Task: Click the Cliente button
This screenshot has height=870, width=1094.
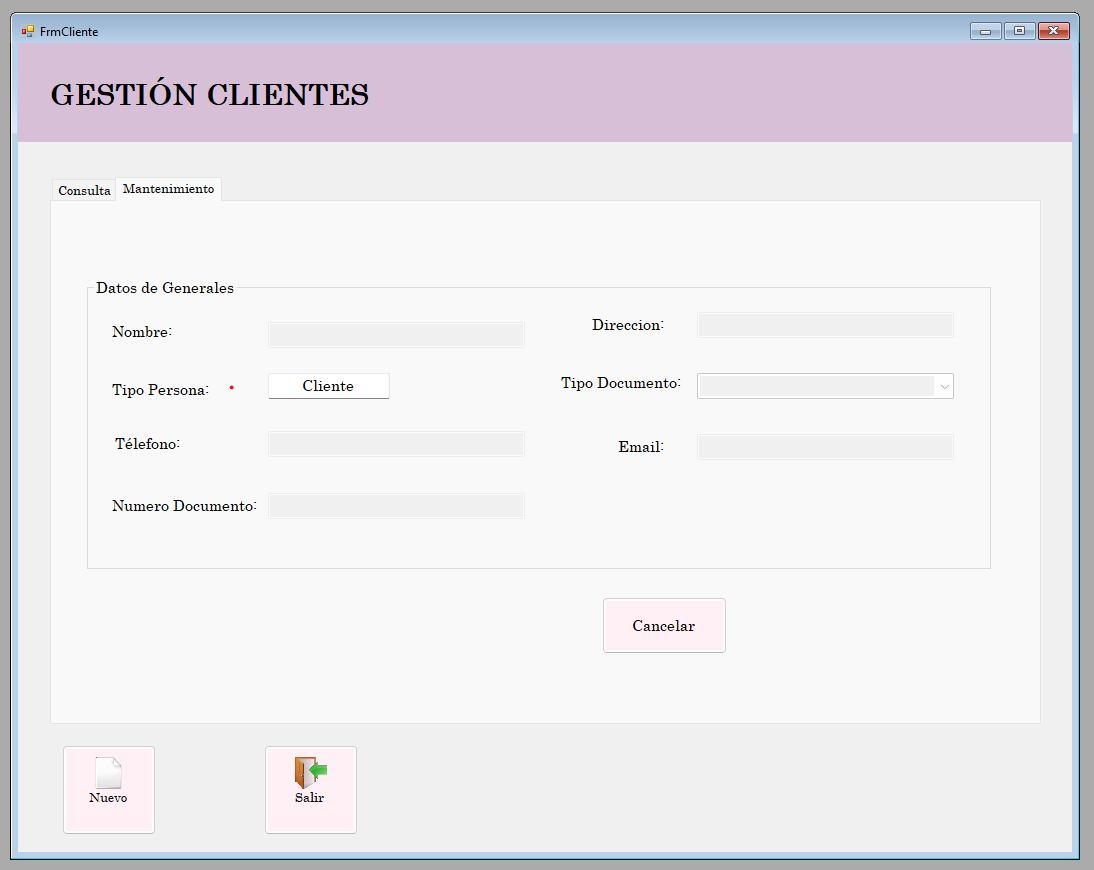Action: [x=329, y=387]
